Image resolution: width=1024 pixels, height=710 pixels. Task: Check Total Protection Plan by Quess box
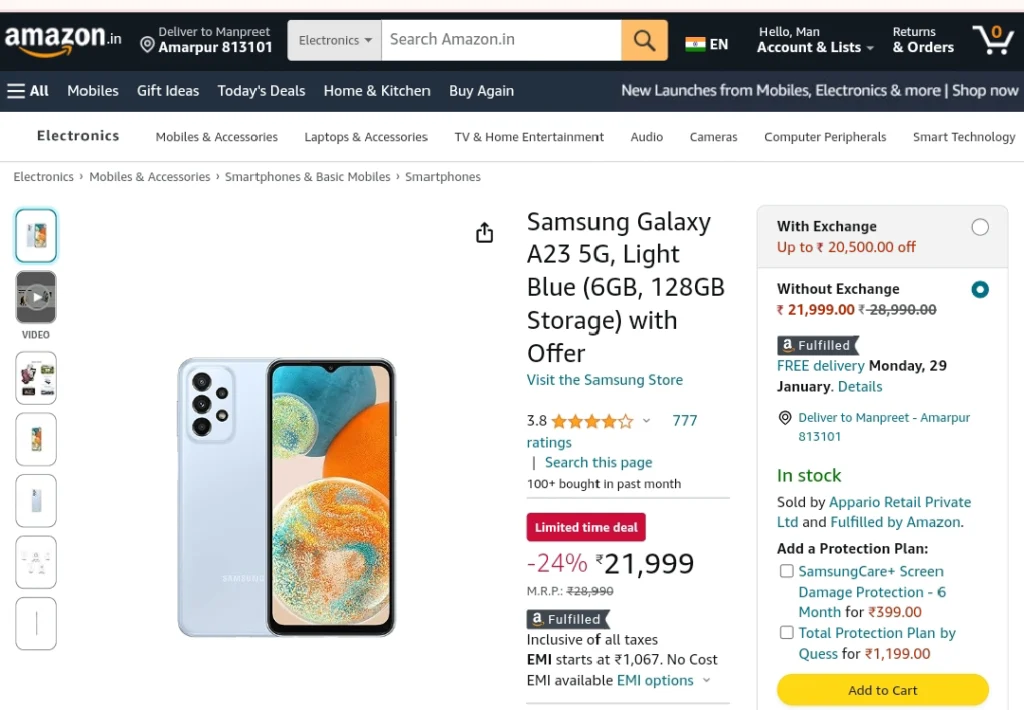click(787, 633)
